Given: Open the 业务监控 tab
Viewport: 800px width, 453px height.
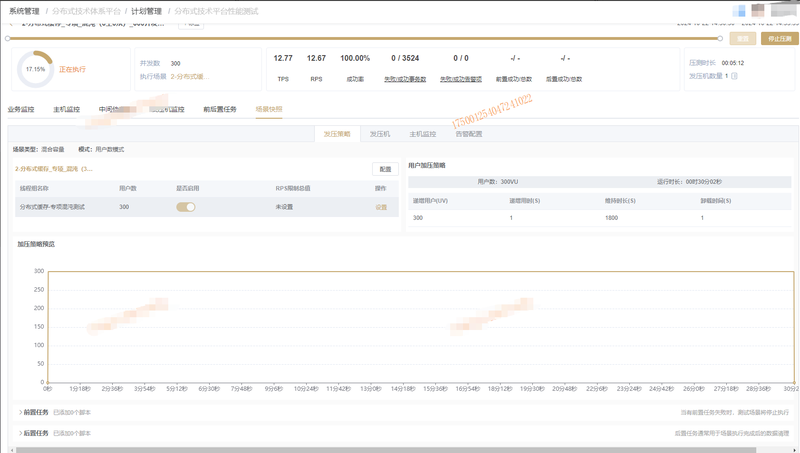Looking at the screenshot, I should pos(21,109).
